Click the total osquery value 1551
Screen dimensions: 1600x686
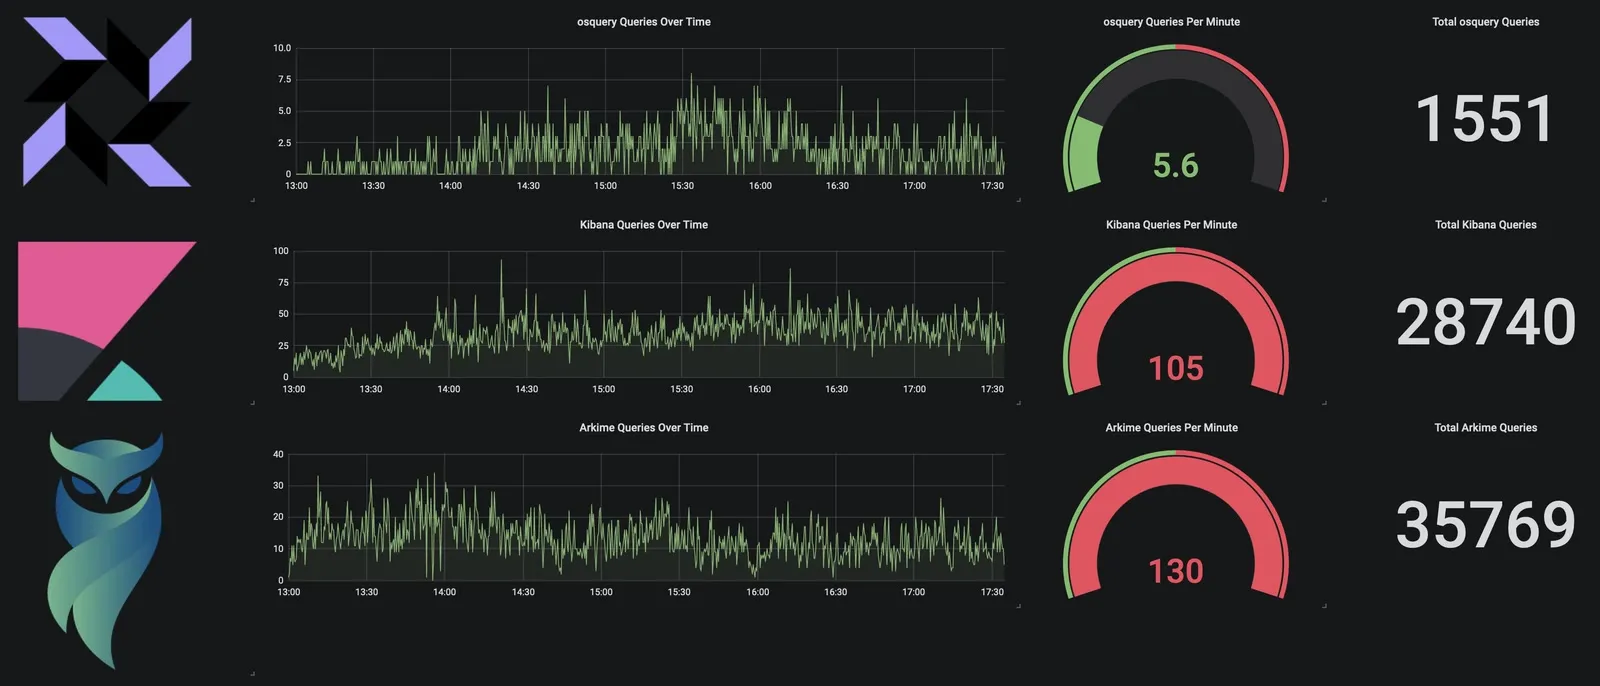pos(1485,119)
